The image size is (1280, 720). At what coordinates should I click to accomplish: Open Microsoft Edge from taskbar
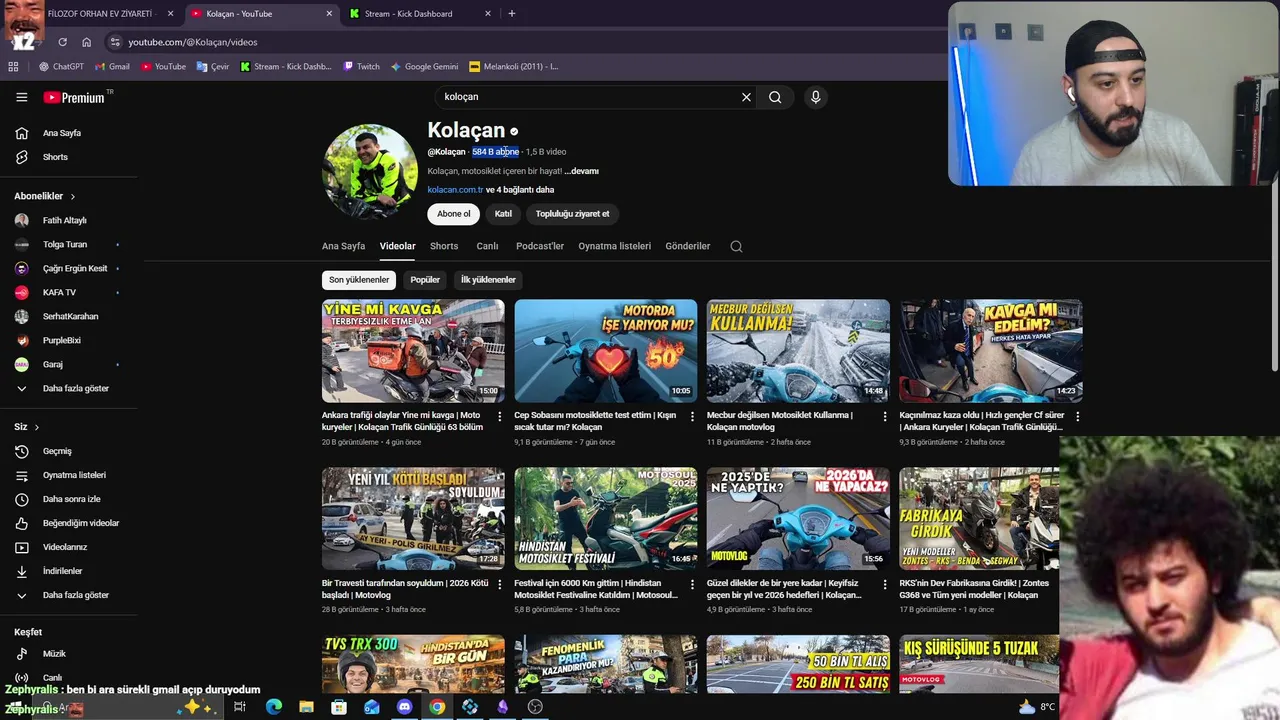coord(274,707)
